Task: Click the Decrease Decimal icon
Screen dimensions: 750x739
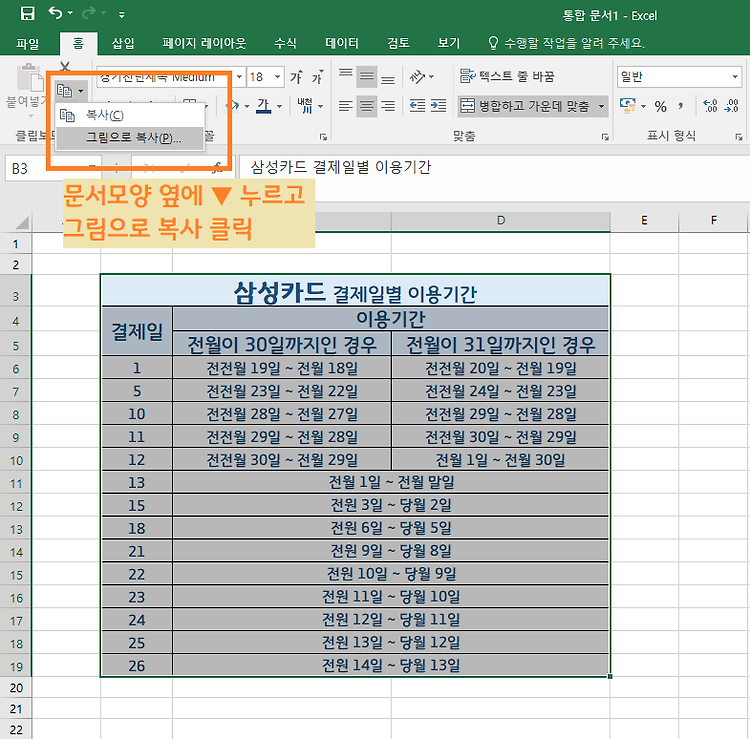Action: click(x=732, y=106)
